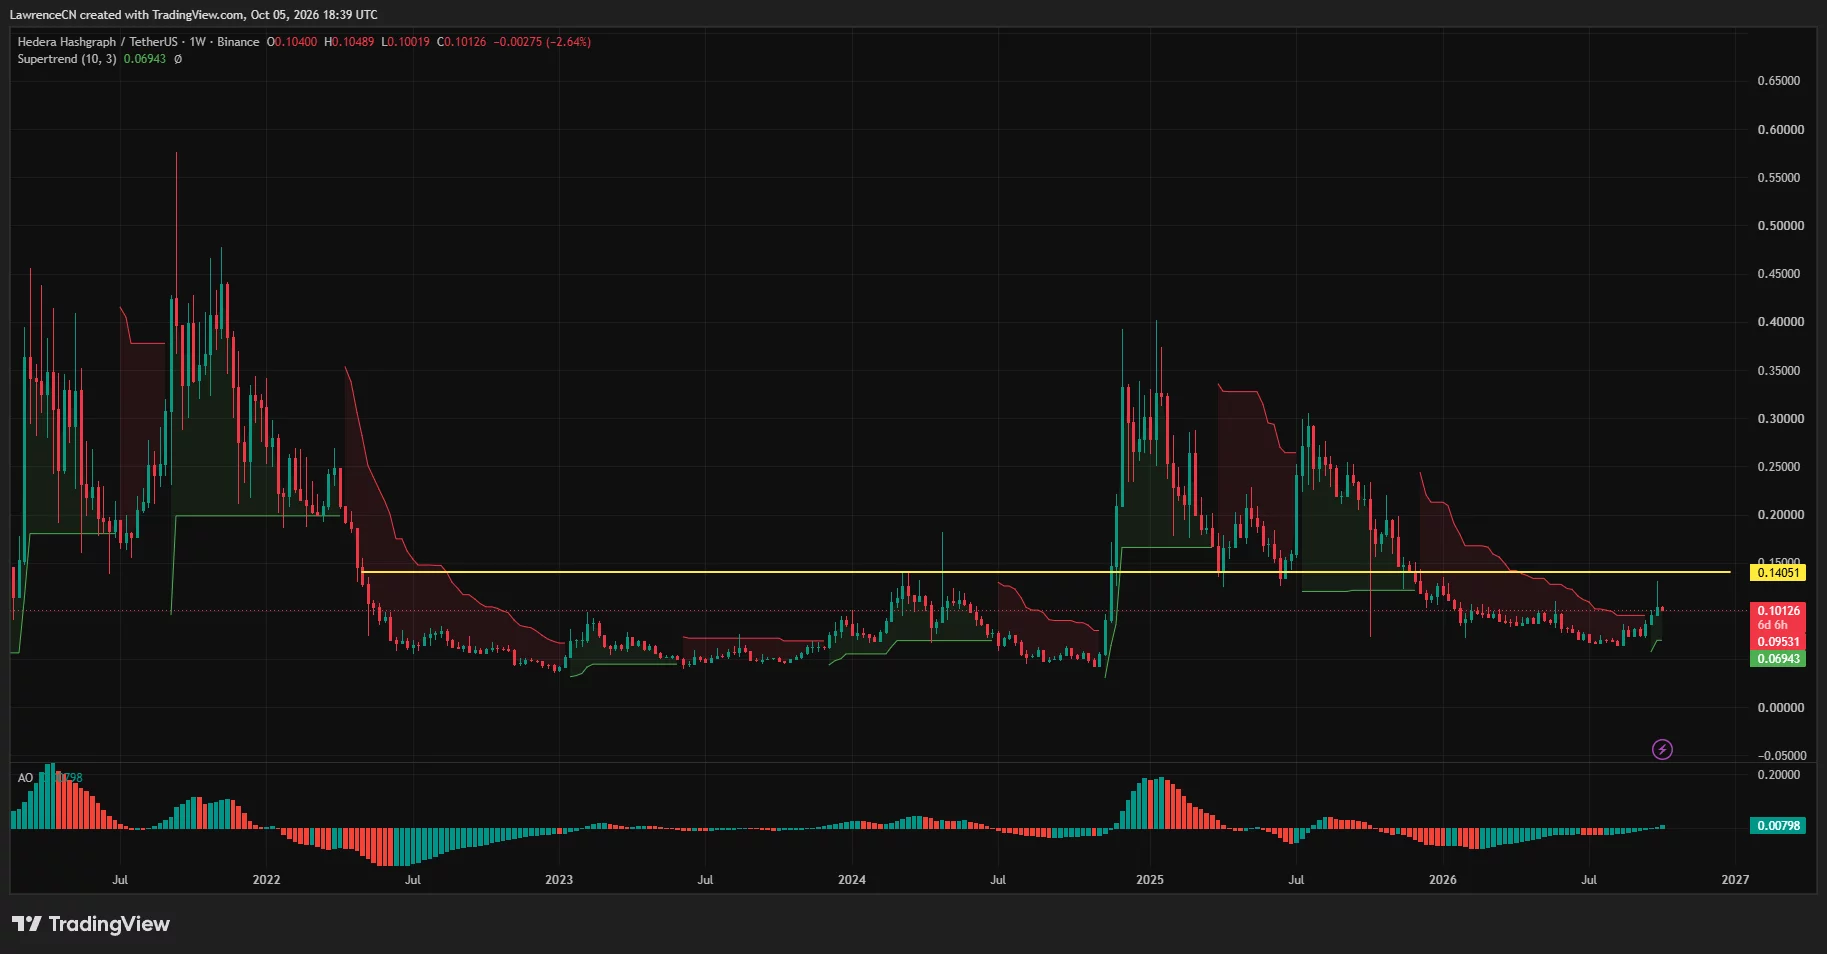This screenshot has width=1827, height=954.
Task: Click the 0.00000 price scale label
Action: [x=1781, y=708]
